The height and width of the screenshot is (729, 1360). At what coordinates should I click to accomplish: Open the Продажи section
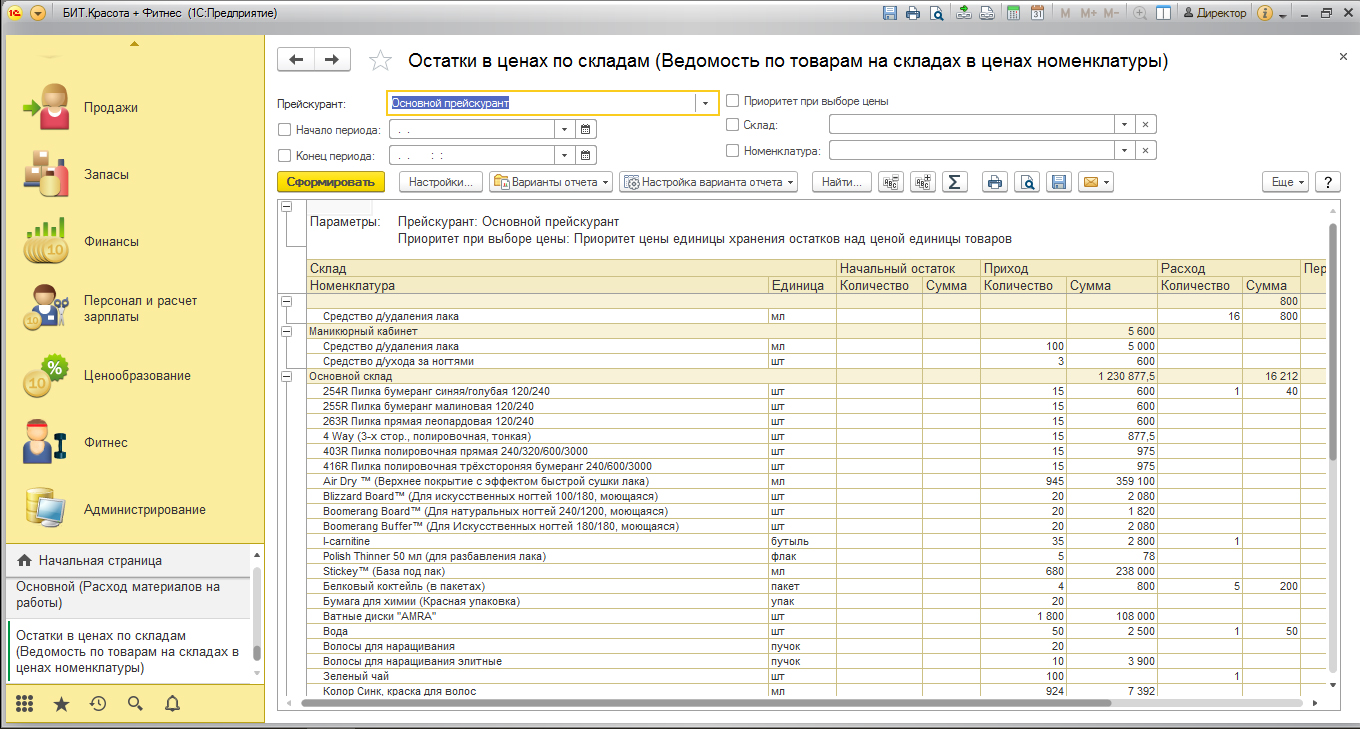click(x=110, y=107)
